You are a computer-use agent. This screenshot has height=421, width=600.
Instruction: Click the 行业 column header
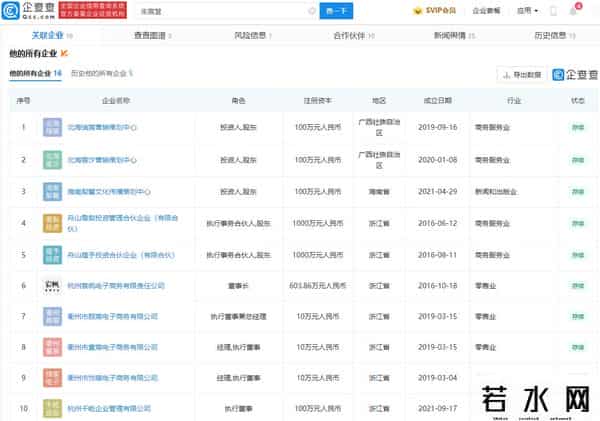tap(514, 101)
